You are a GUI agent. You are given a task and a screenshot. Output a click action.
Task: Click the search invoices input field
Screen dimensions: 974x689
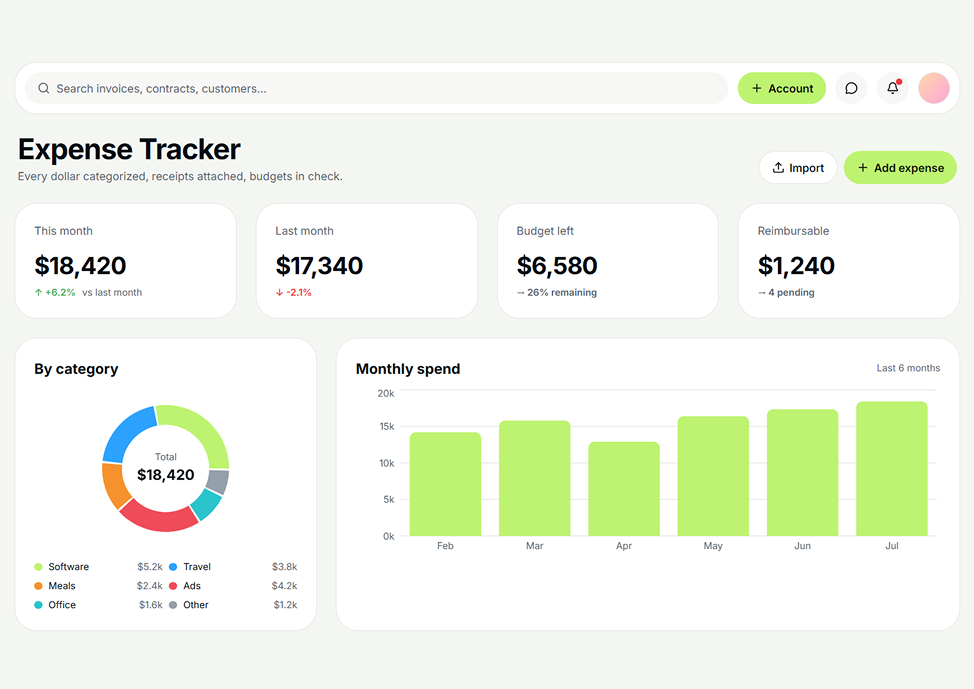pyautogui.click(x=376, y=88)
